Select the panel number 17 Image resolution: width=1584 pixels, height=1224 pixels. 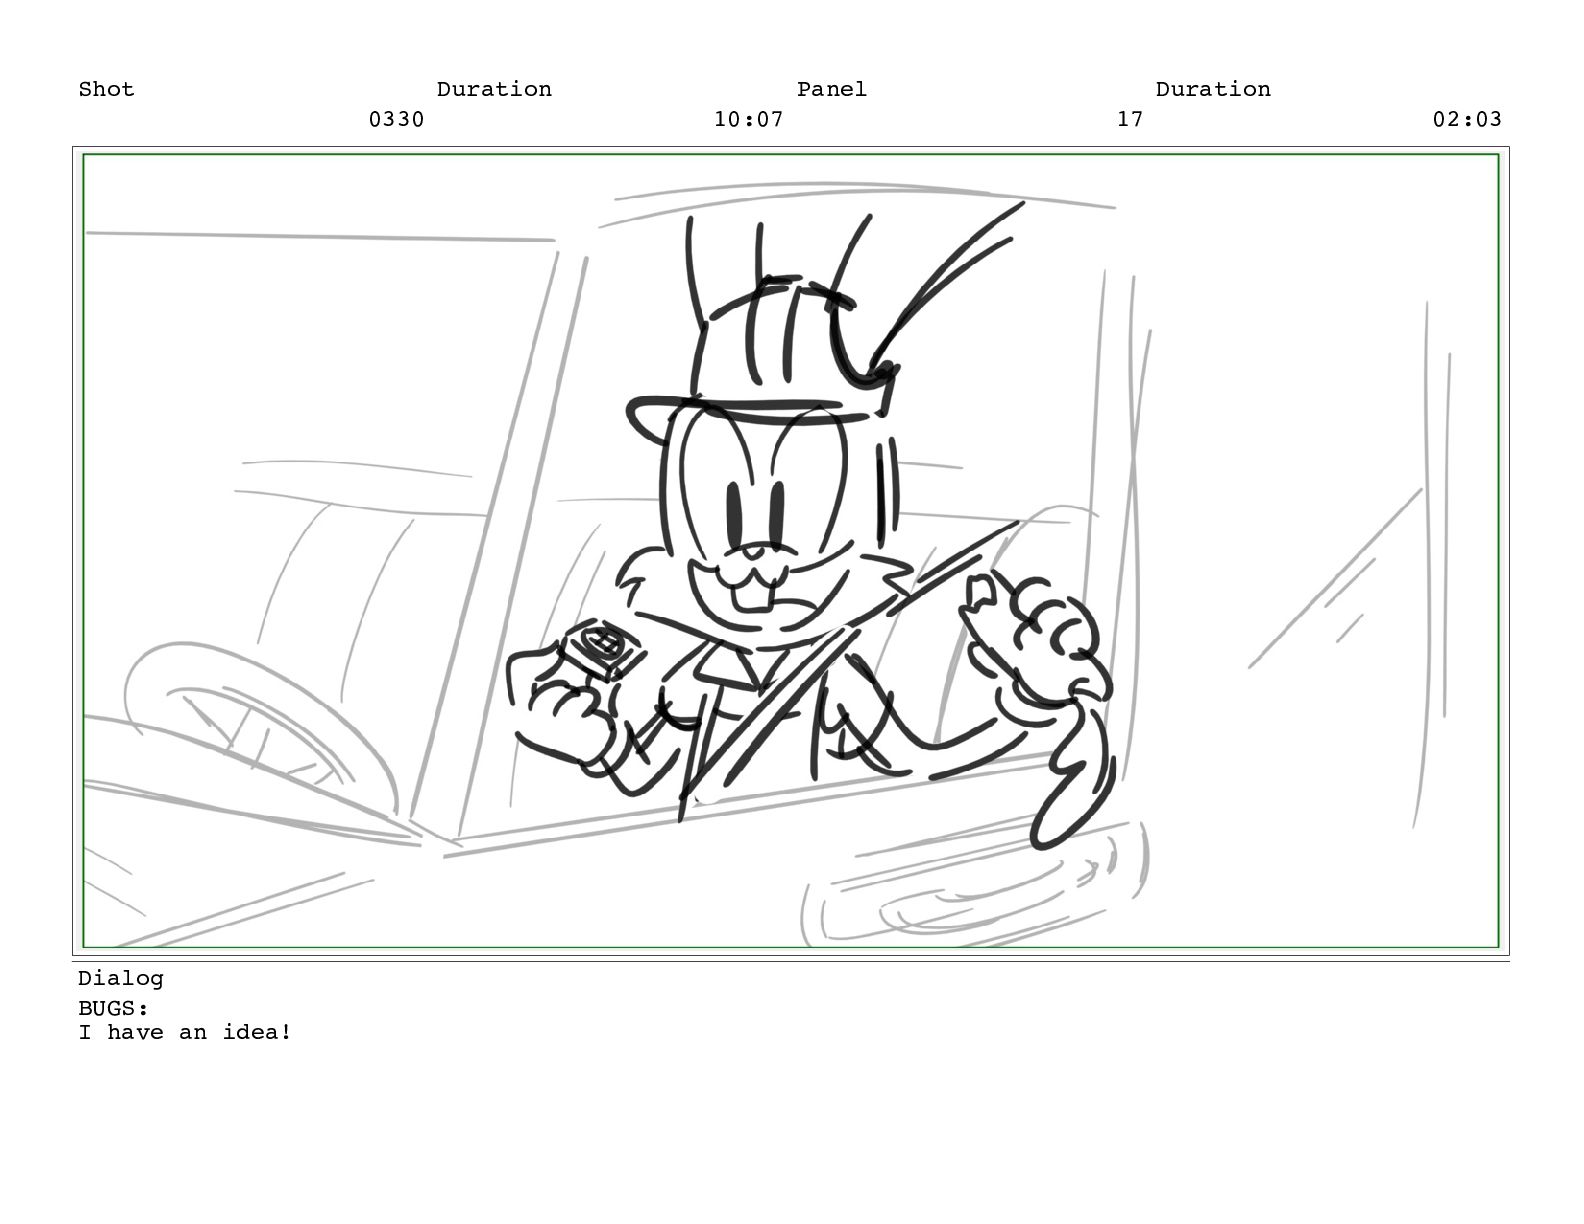[1129, 119]
